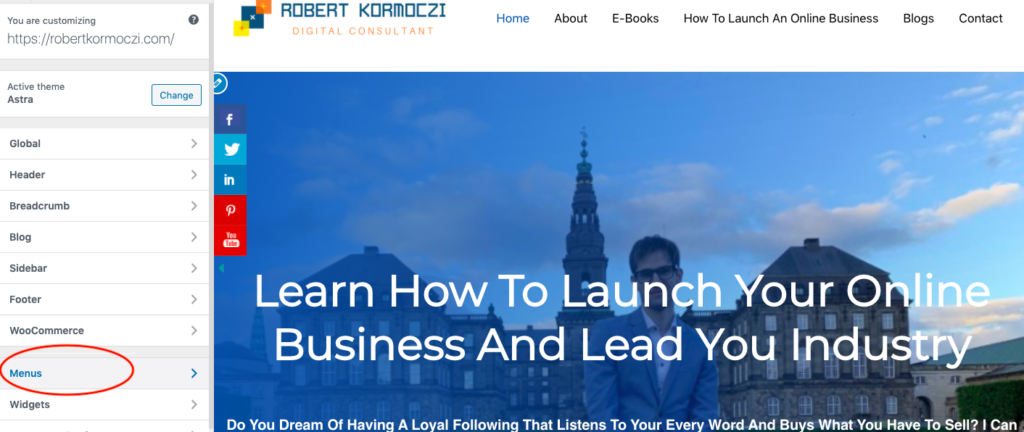Open How To Launch An Online Business link
The width and height of the screenshot is (1024, 432).
point(781,19)
